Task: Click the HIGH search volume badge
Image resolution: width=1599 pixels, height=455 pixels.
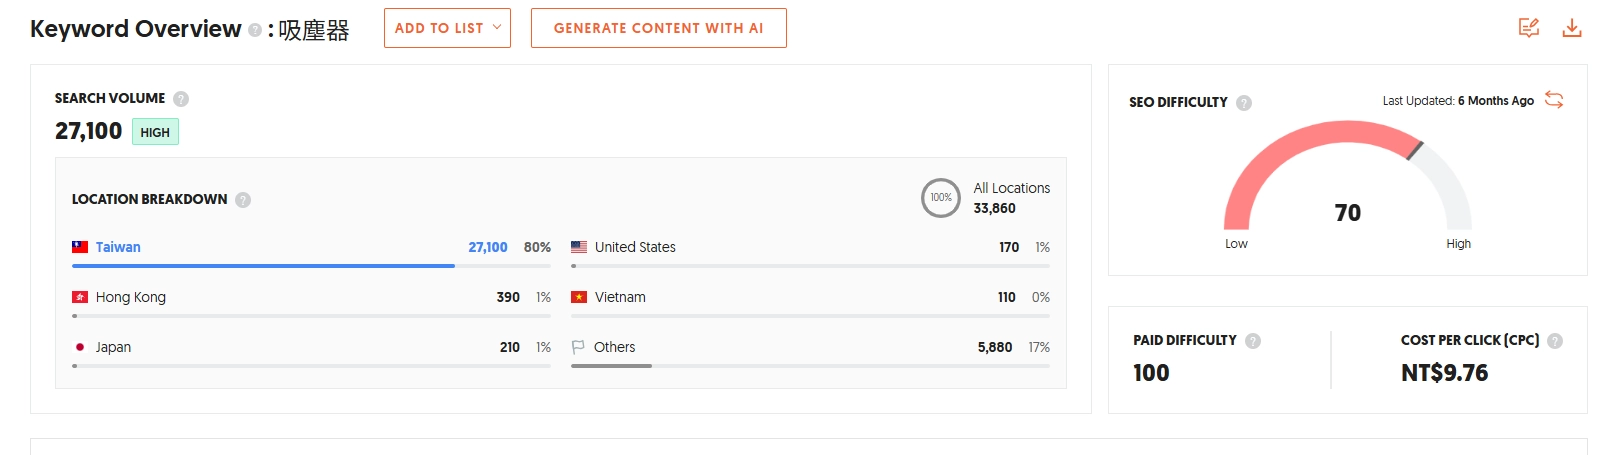Action: point(155,132)
